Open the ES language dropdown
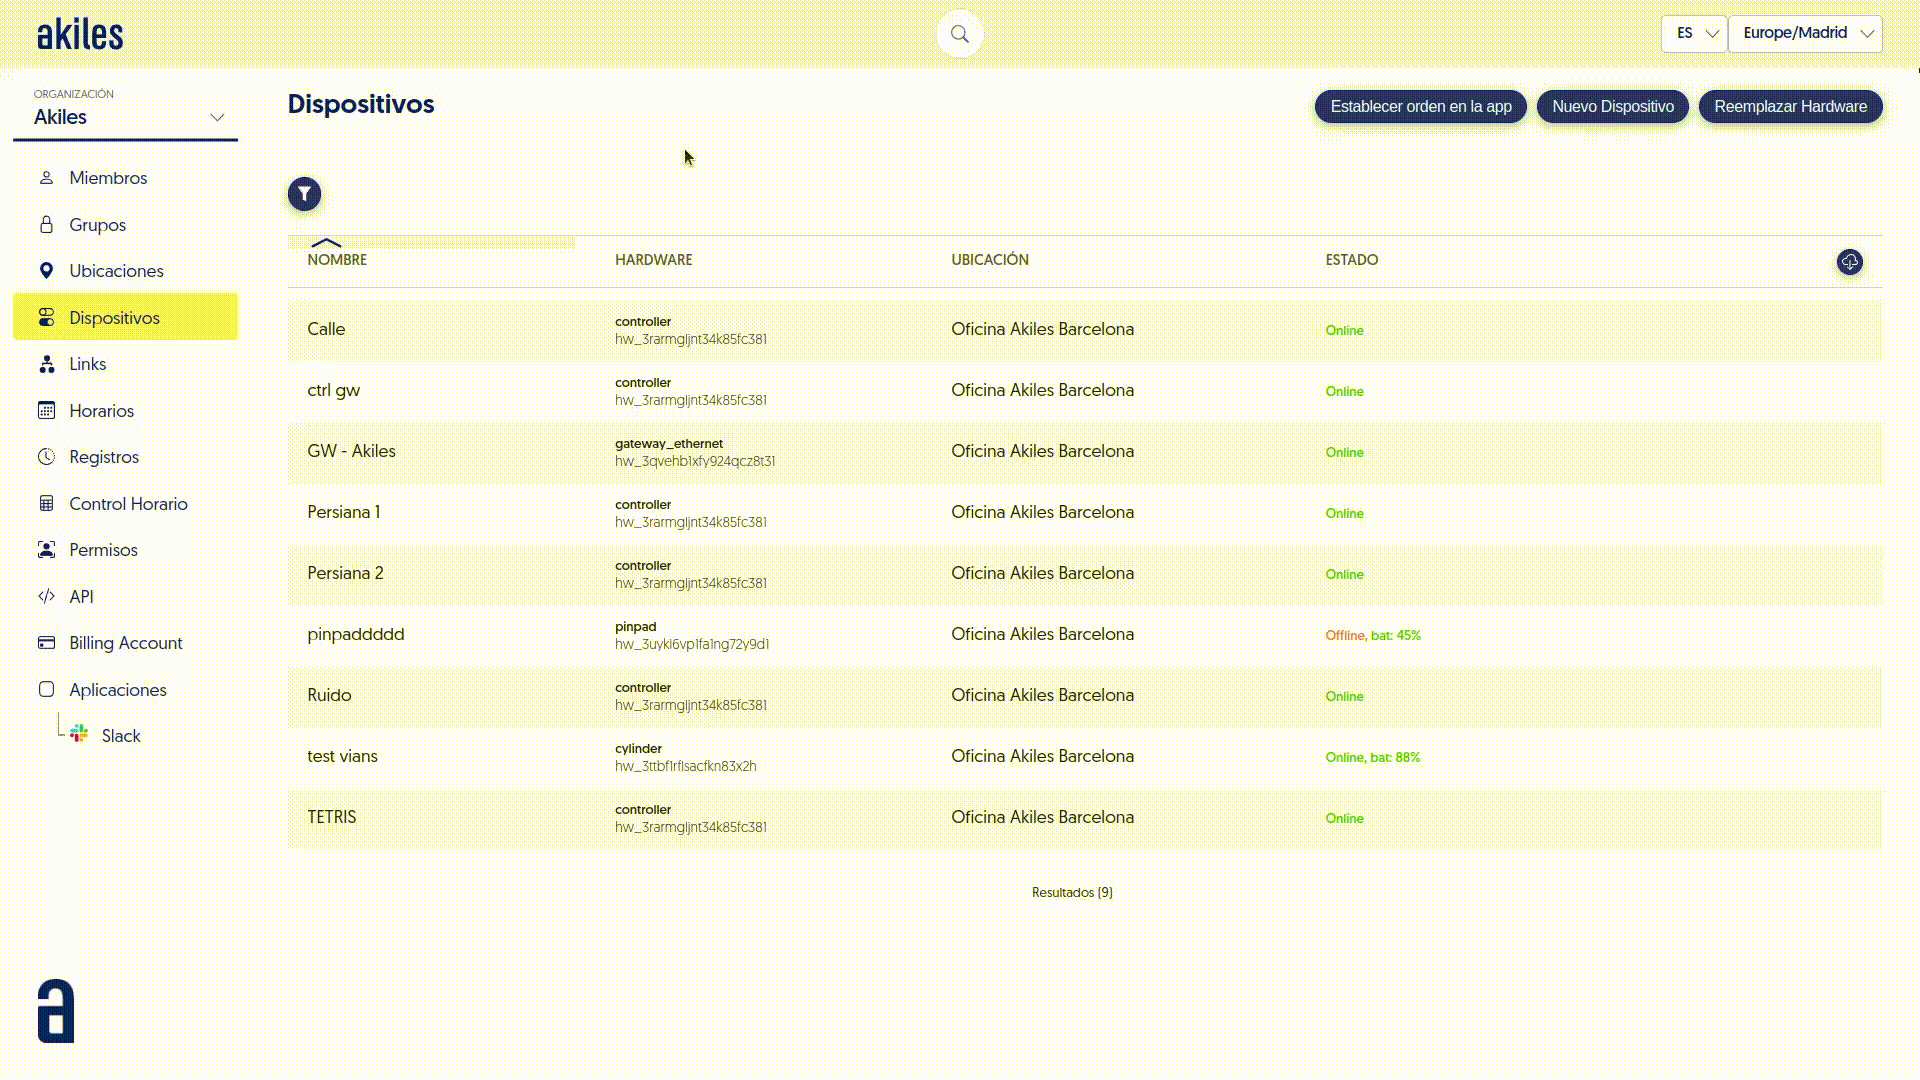The width and height of the screenshot is (1920, 1080). 1693,33
